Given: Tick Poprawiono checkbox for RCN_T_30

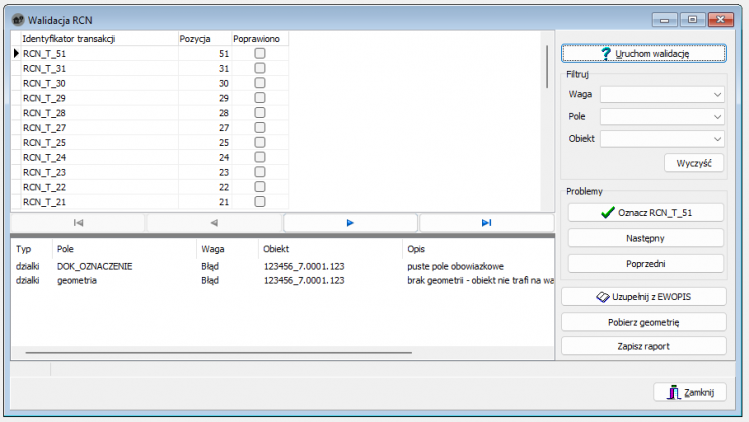Looking at the screenshot, I should pyautogui.click(x=260, y=83).
